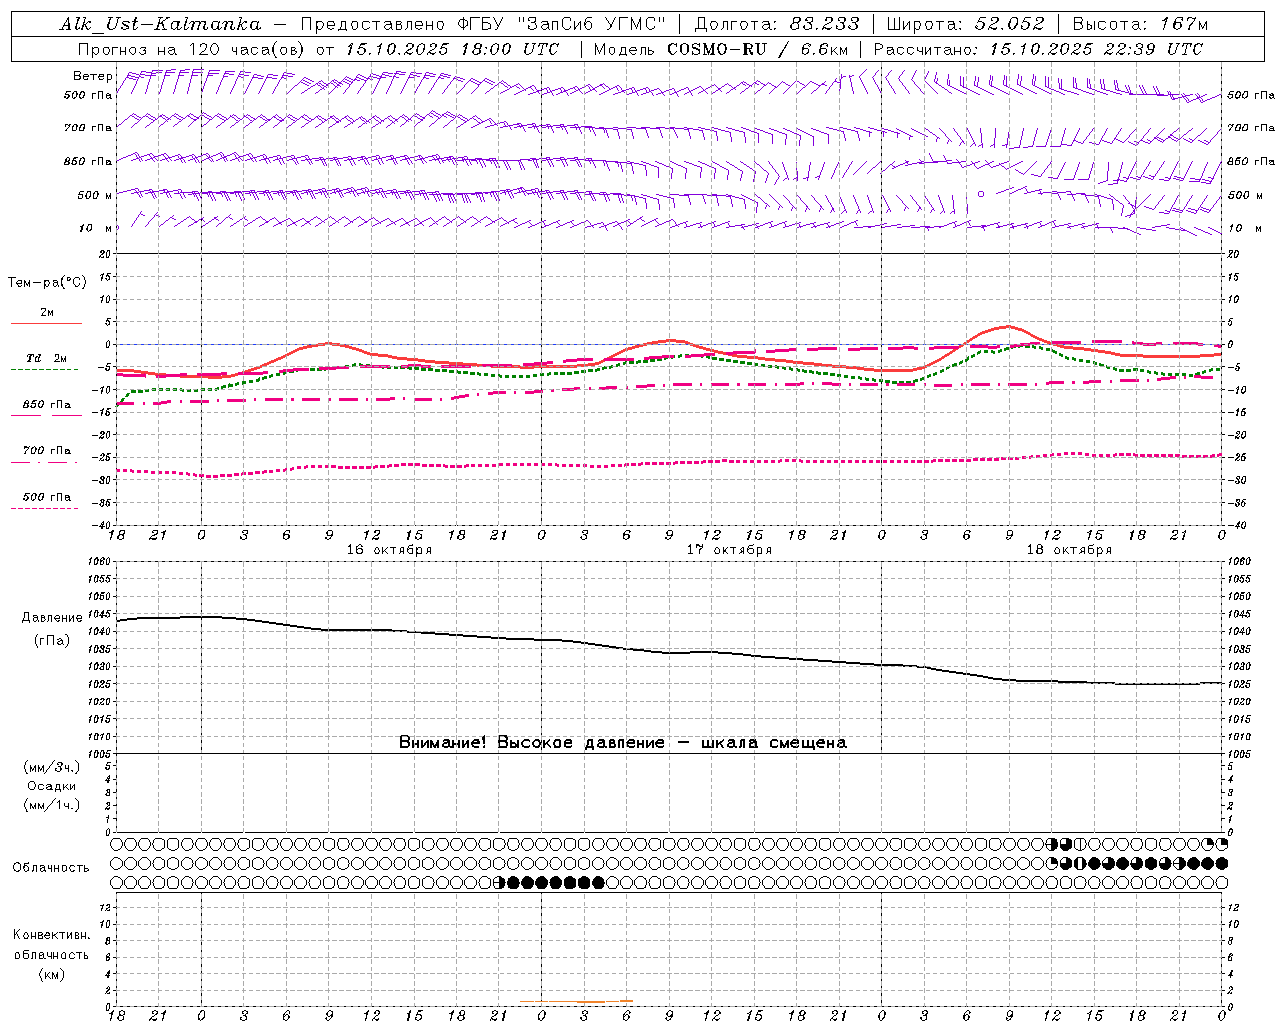Click the Давление panel label
This screenshot has width=1280, height=1024.
[52, 618]
